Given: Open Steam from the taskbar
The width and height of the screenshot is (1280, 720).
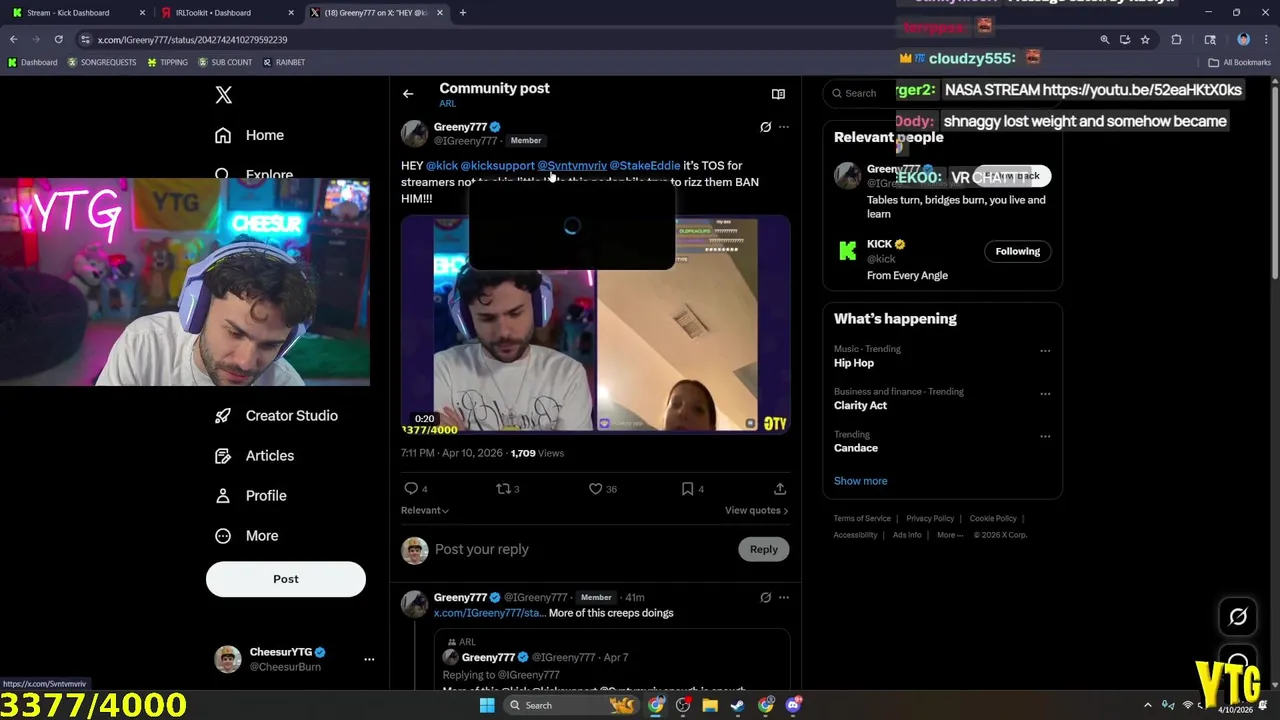Looking at the screenshot, I should click(737, 705).
